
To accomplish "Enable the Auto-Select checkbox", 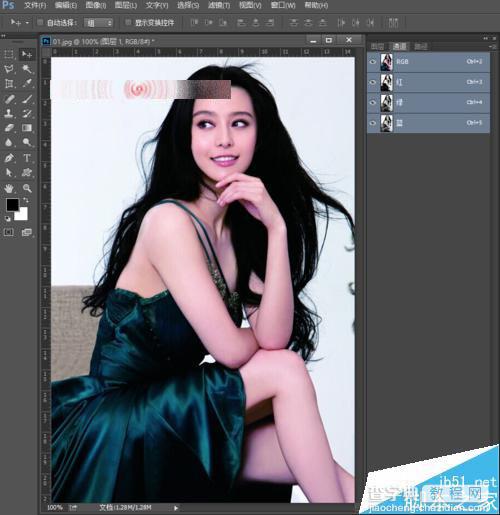I will click(x=40, y=23).
